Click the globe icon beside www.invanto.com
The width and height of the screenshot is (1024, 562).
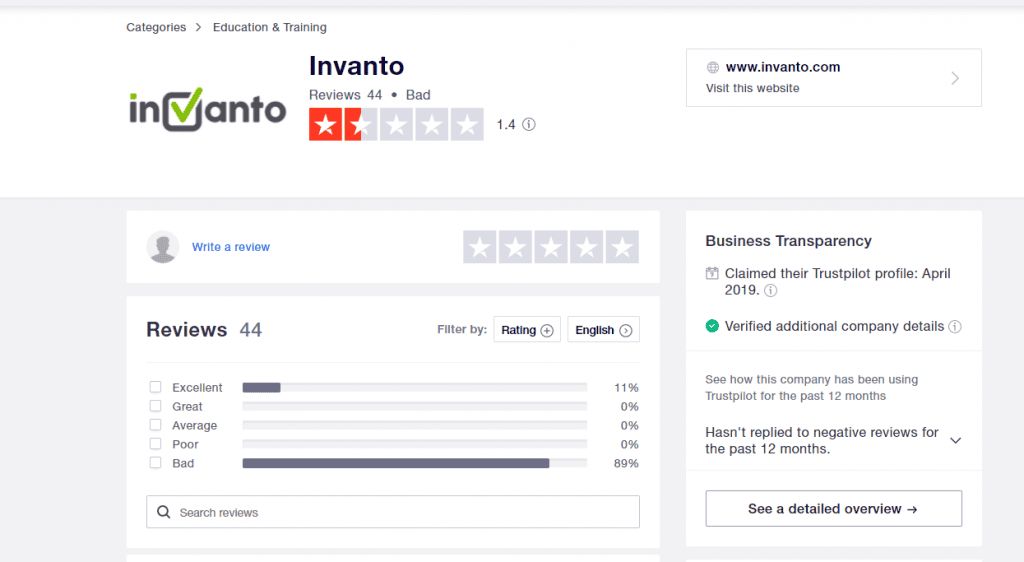coord(712,67)
